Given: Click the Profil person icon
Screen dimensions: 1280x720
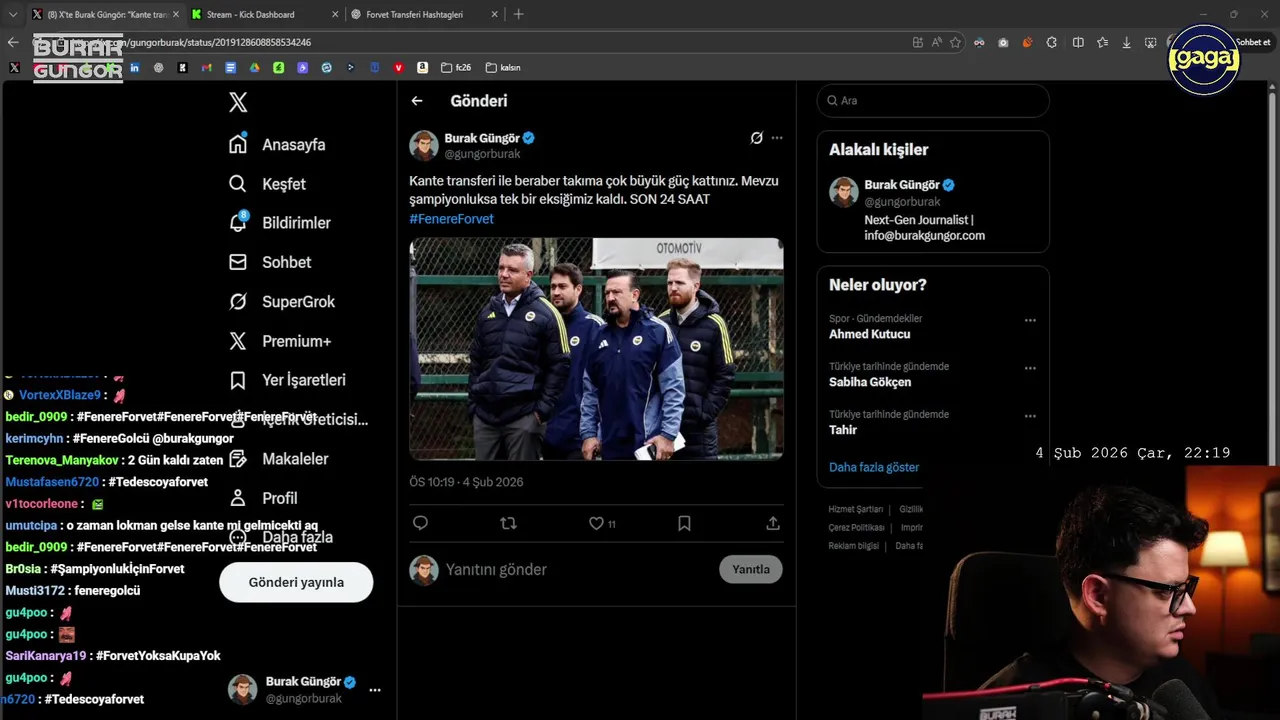Looking at the screenshot, I should click(x=238, y=498).
